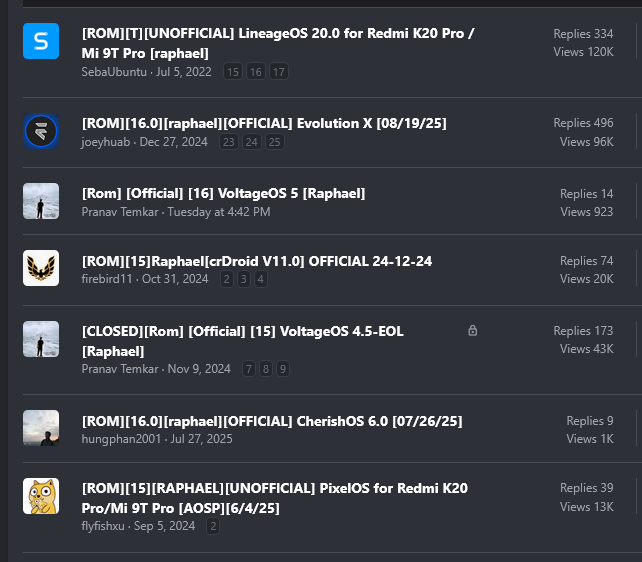Viewport: 642px width, 562px height.
Task: Open the Evolution X [08/19/25] thread
Action: [x=264, y=123]
